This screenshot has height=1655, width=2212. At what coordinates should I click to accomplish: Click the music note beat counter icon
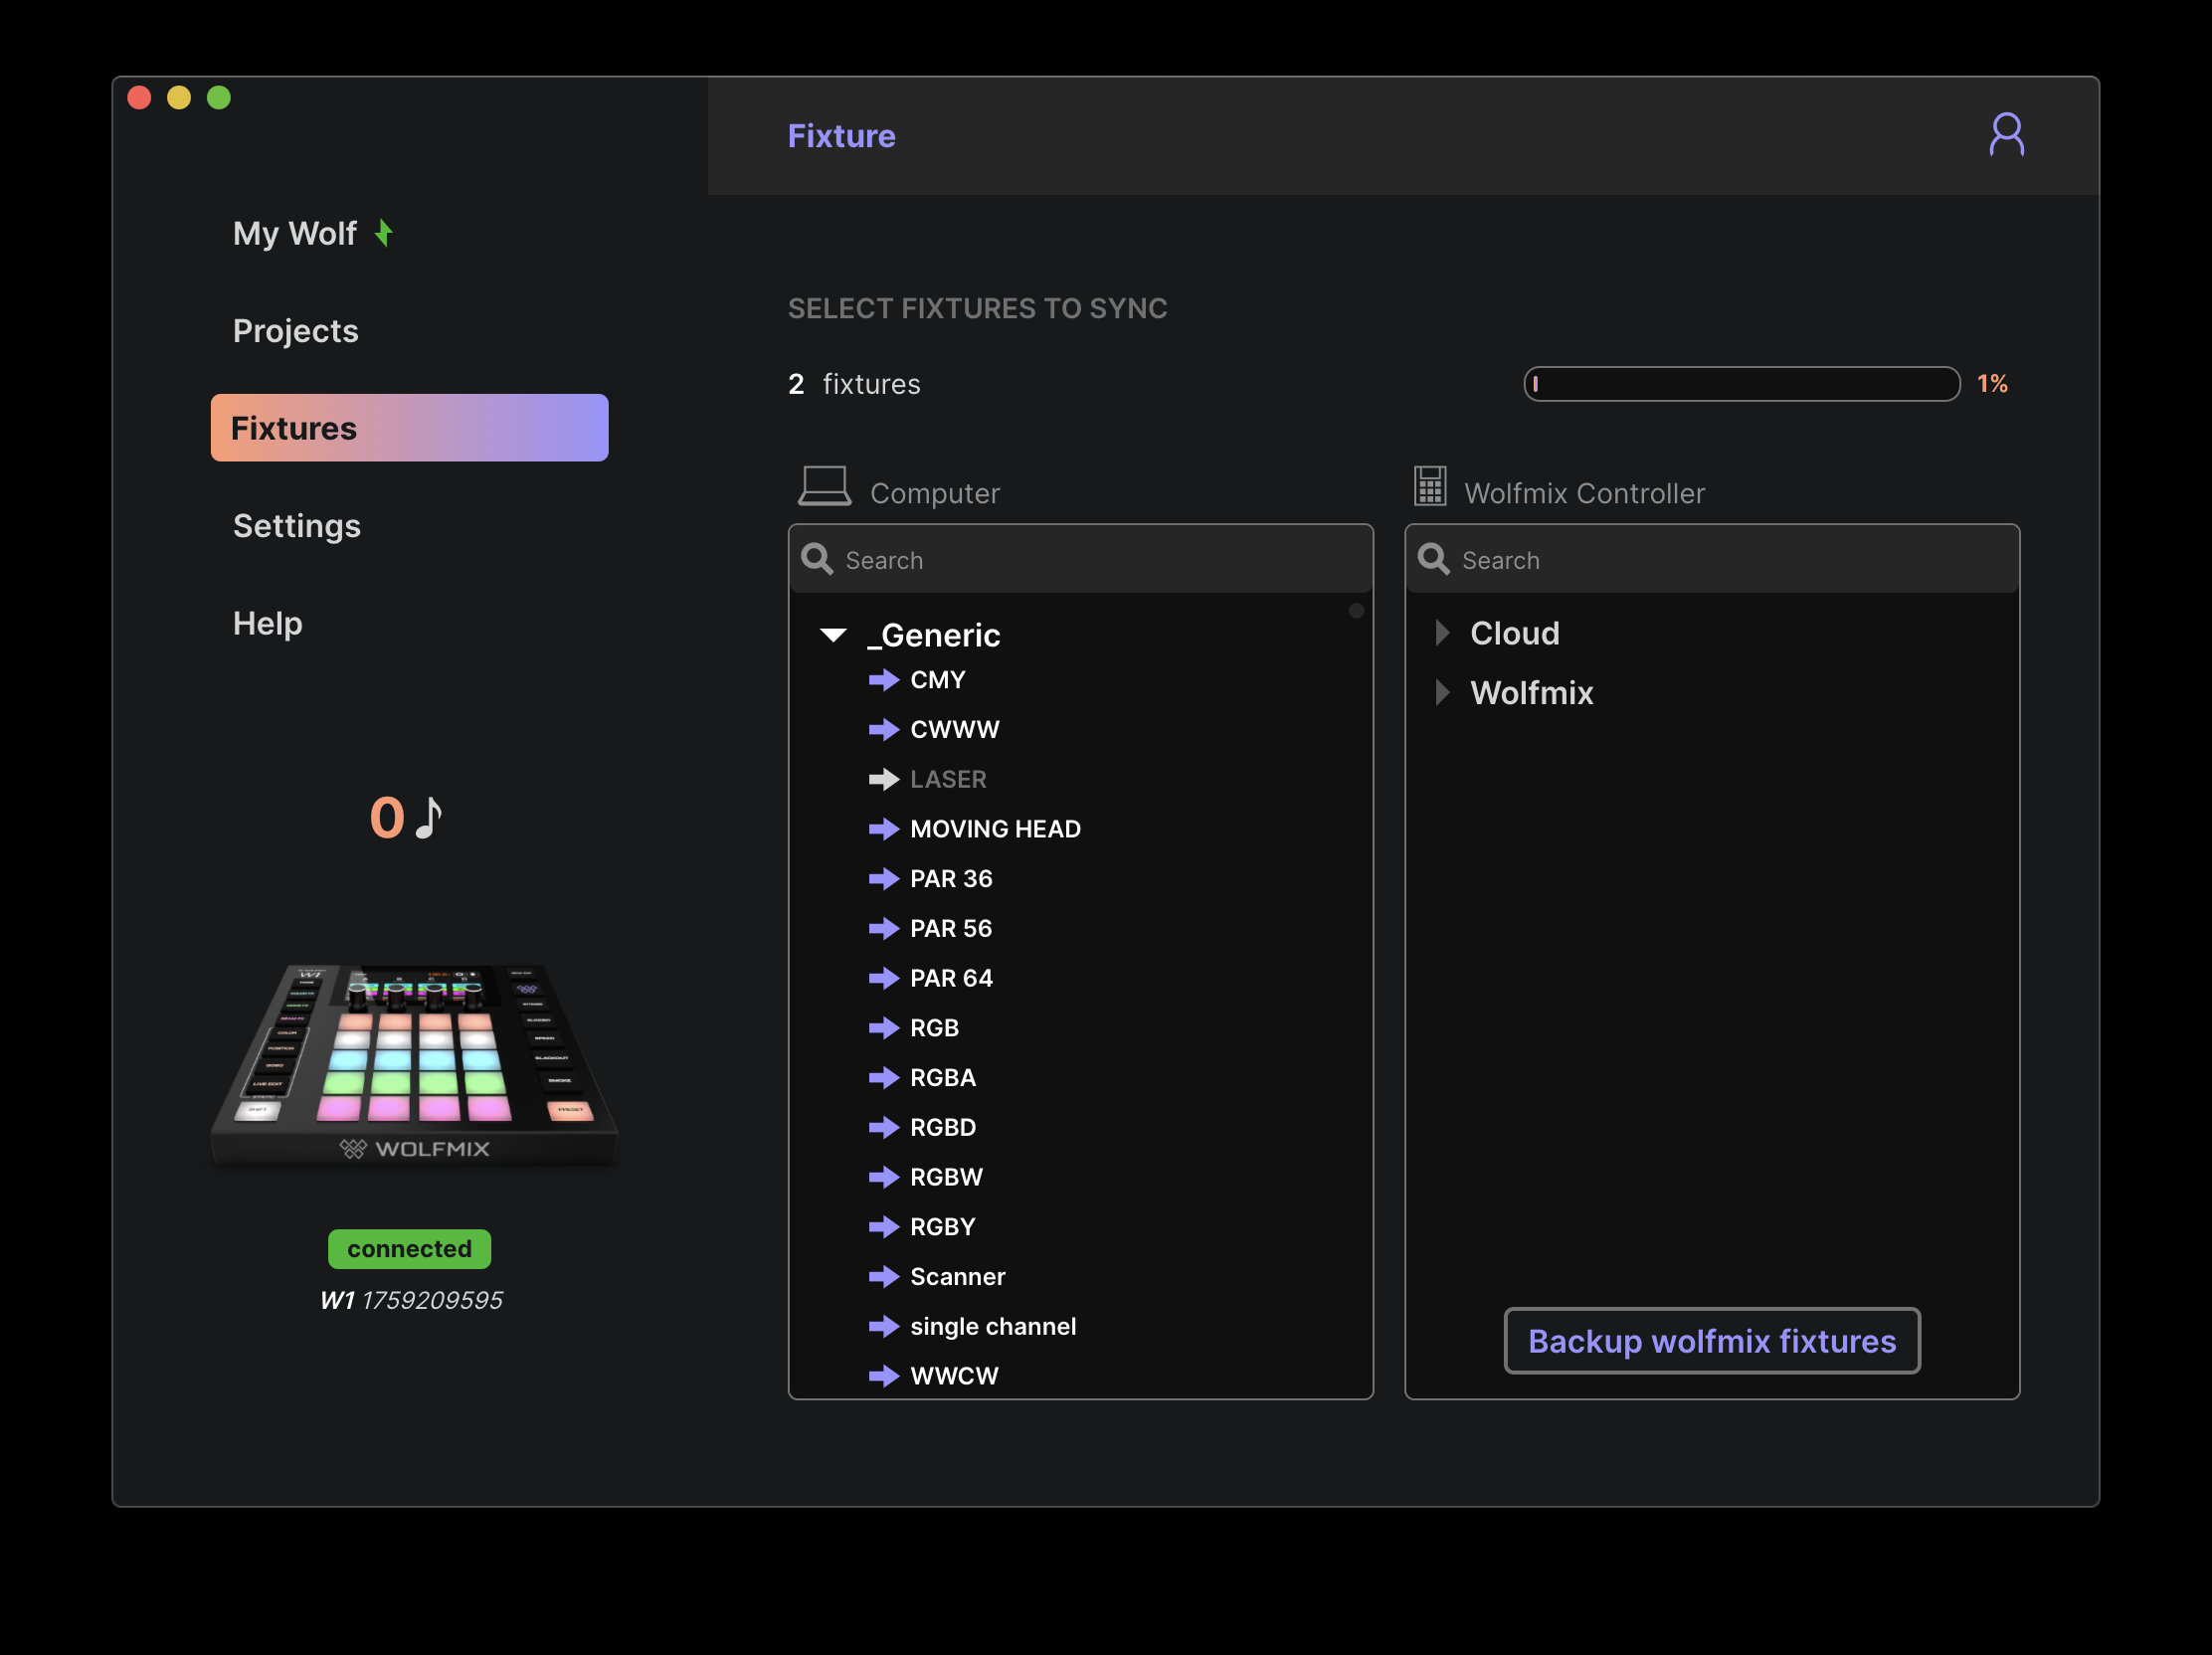[429, 817]
